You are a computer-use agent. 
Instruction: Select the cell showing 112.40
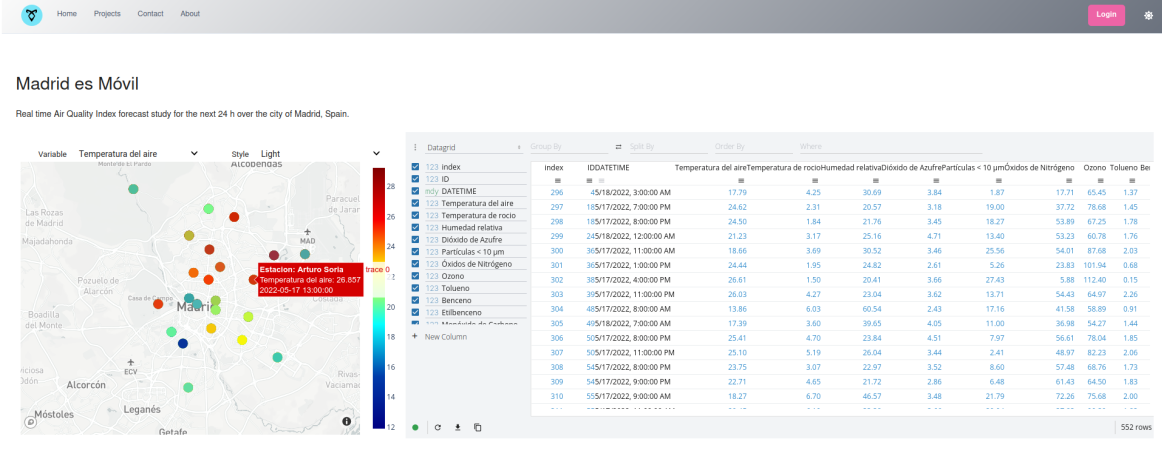1093,280
